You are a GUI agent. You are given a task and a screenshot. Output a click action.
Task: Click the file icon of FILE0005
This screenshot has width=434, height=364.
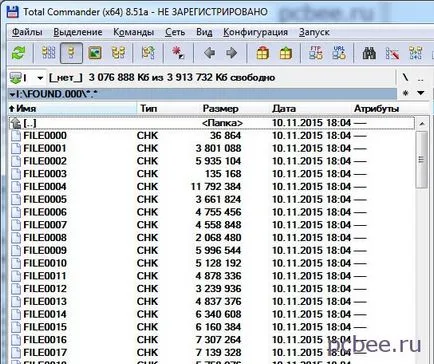(16, 199)
